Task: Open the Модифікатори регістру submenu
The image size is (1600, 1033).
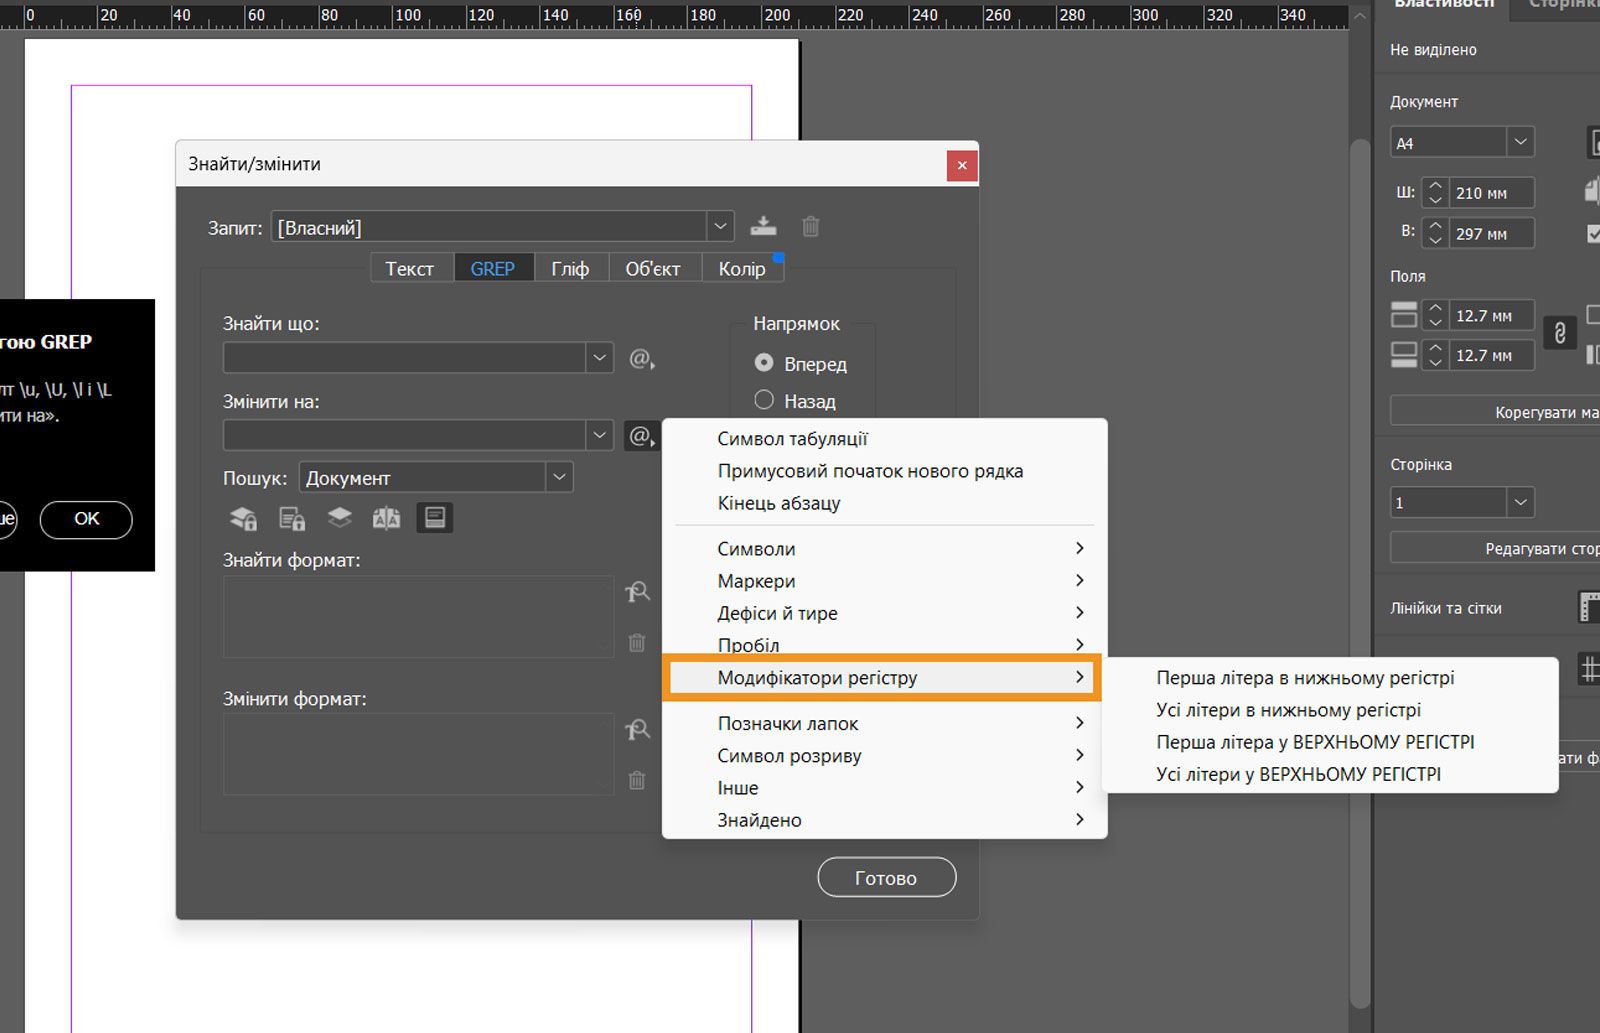Action: [x=885, y=678]
